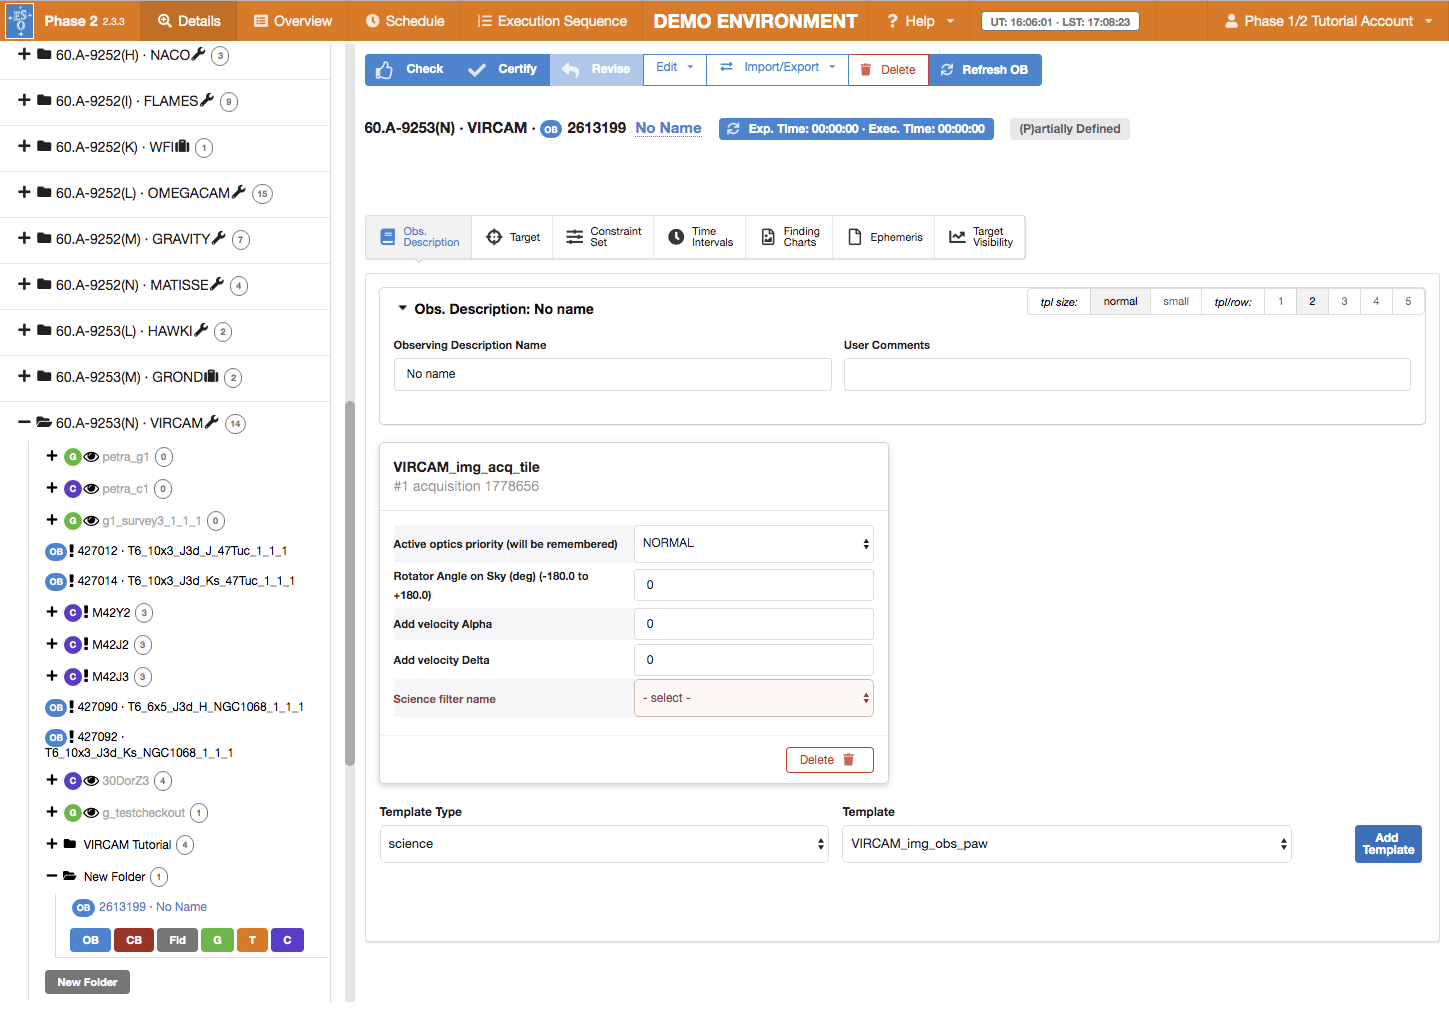Image resolution: width=1449 pixels, height=1020 pixels.
Task: Click the purple C container icon button
Action: pyautogui.click(x=287, y=940)
